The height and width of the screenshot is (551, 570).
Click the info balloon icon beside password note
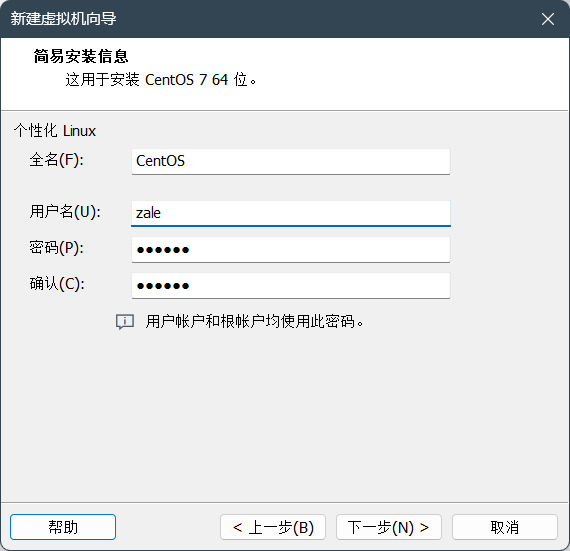point(125,322)
